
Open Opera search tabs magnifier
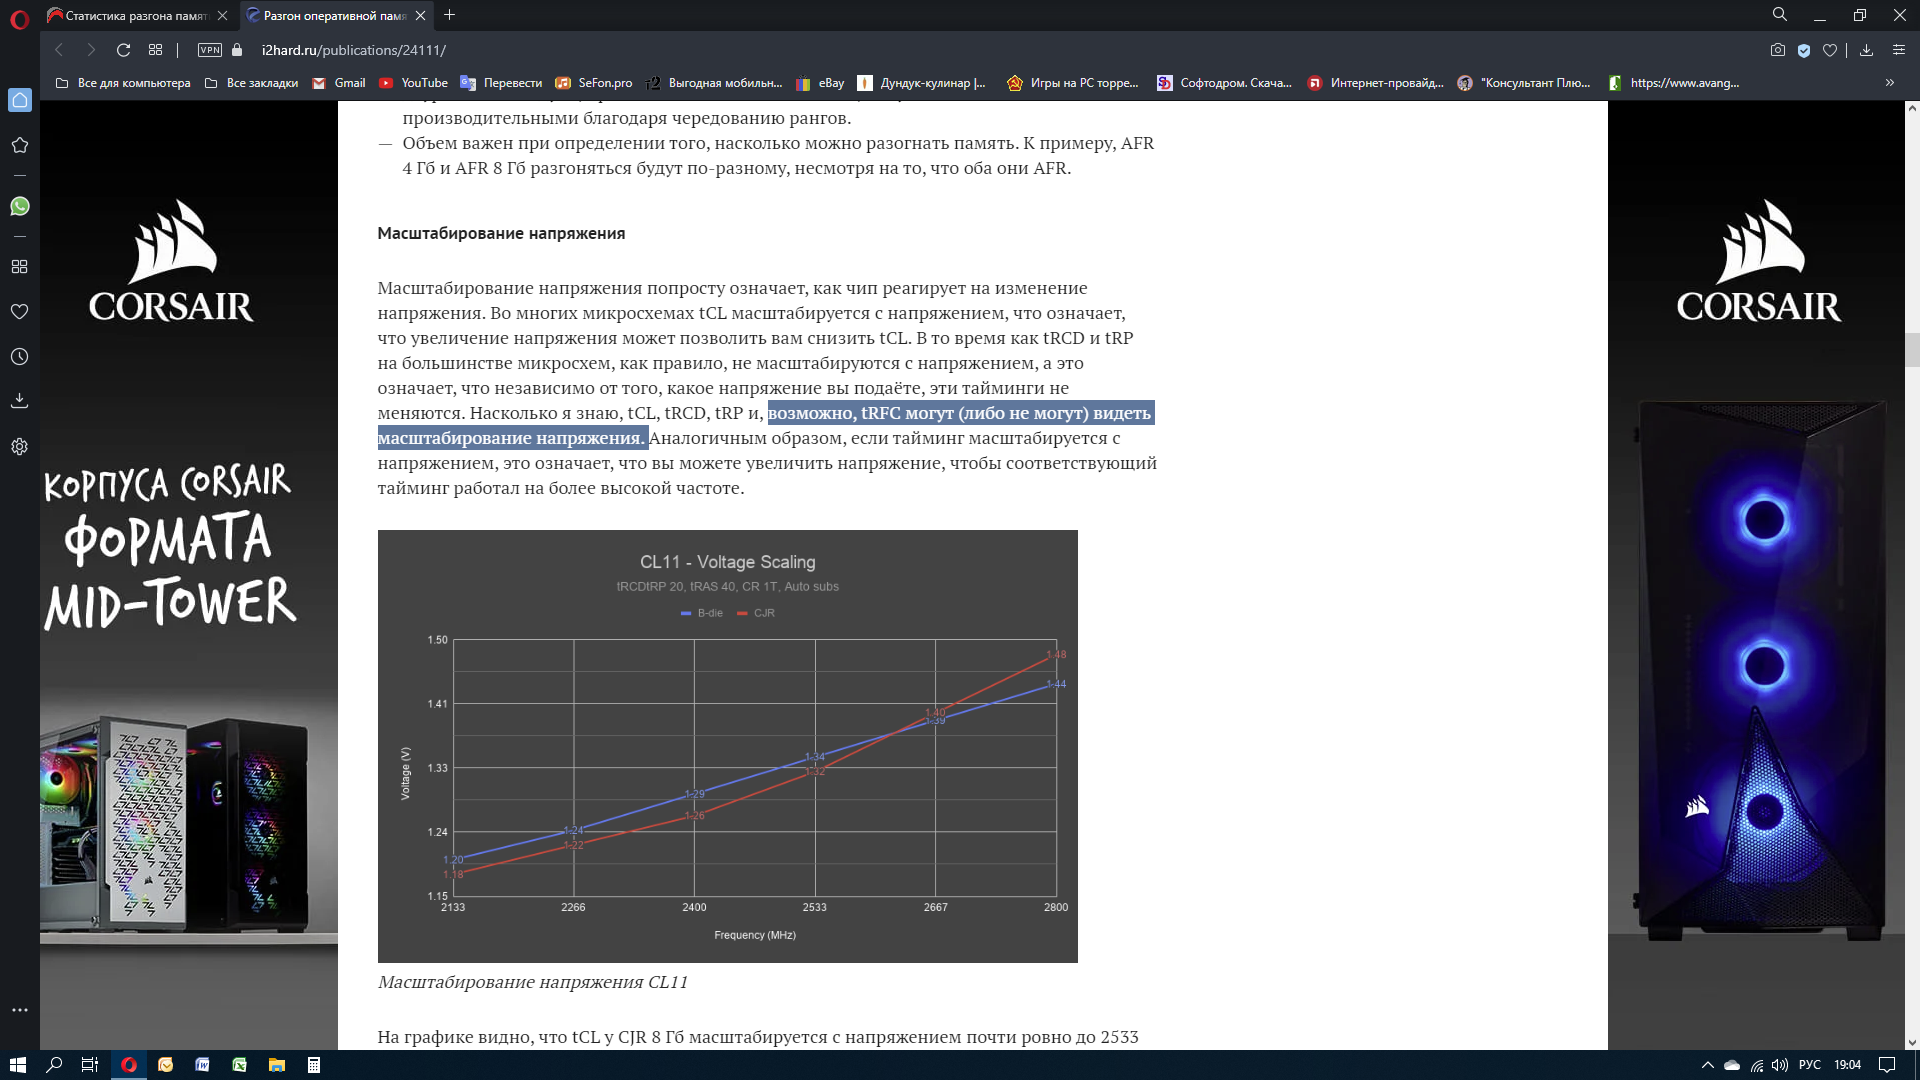click(1779, 15)
